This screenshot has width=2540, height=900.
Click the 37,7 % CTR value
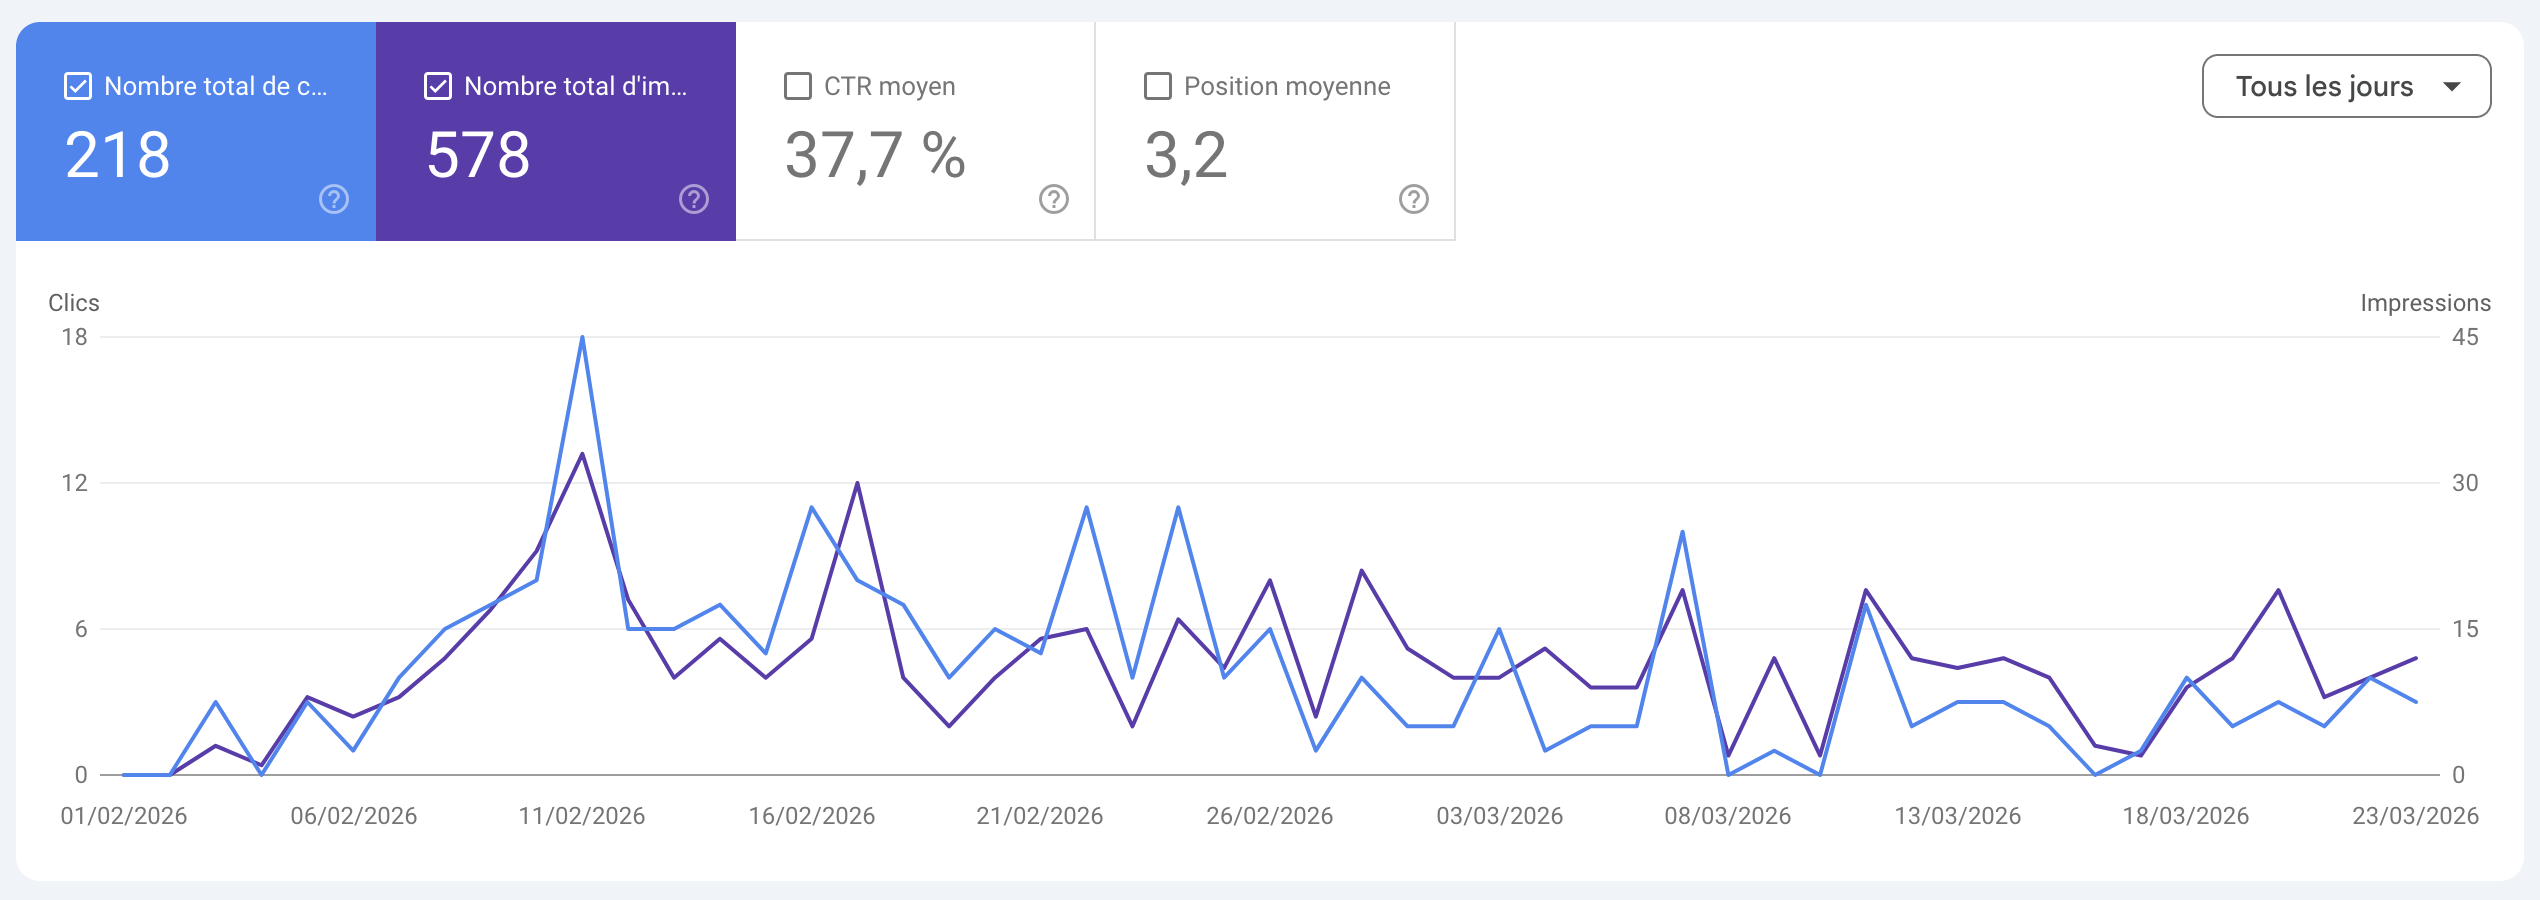pos(875,155)
